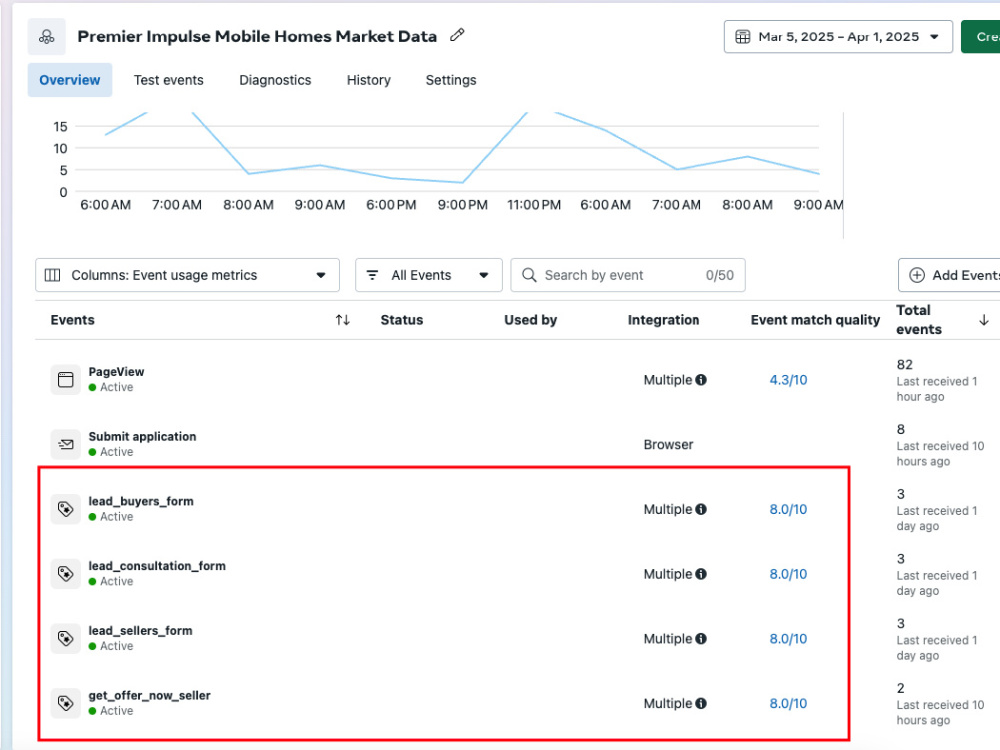Show info for PageView Multiple integration

[x=701, y=379]
